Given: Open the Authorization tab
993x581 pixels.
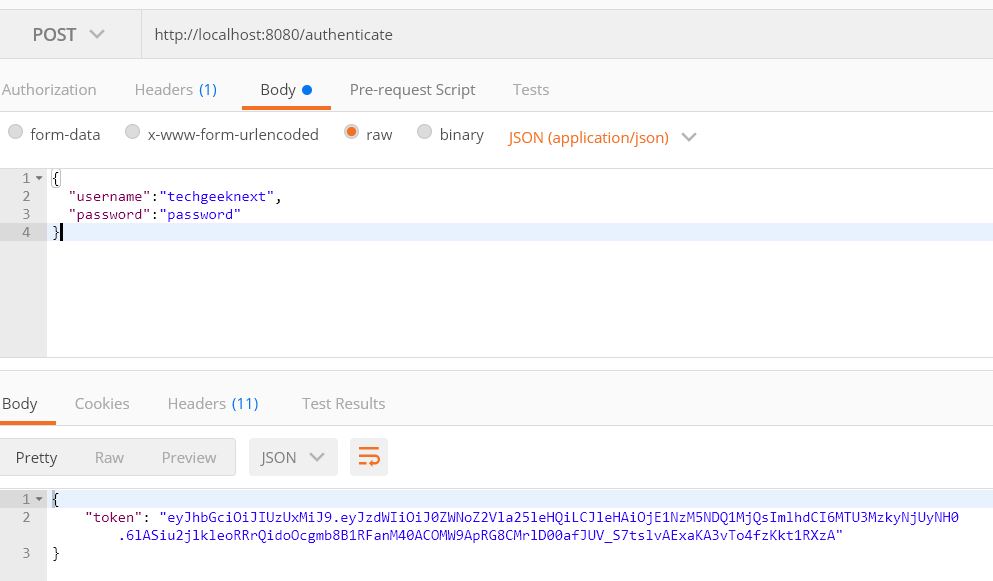Looking at the screenshot, I should click(x=49, y=90).
